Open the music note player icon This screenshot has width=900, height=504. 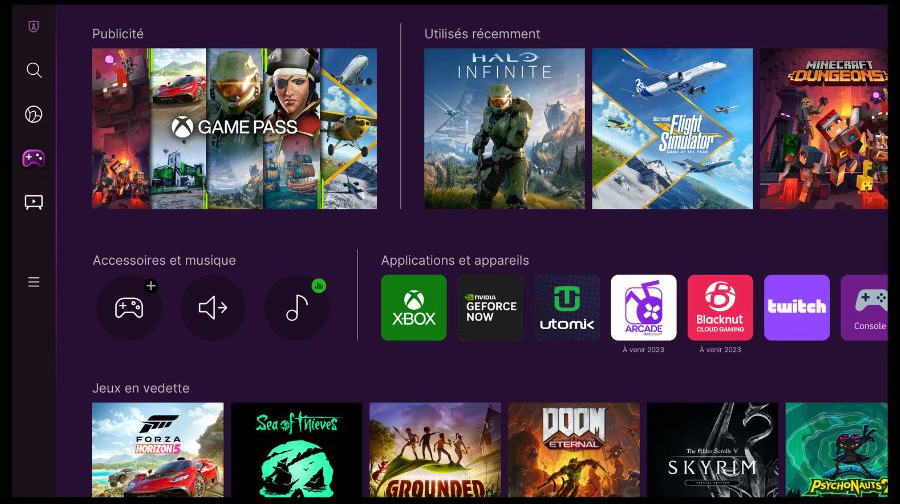(x=297, y=308)
